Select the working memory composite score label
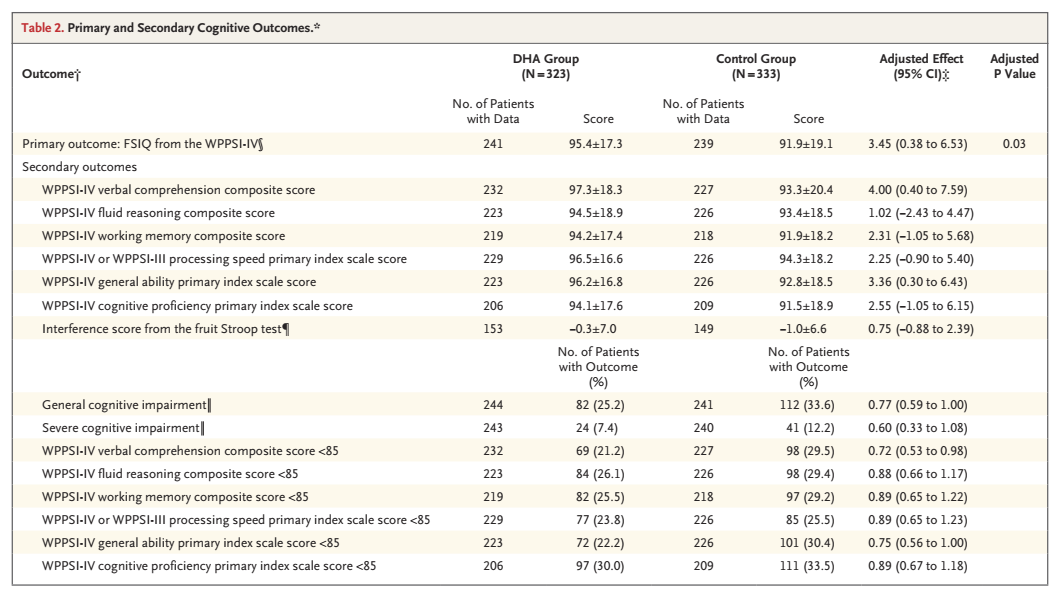The image size is (1059, 591). point(163,236)
